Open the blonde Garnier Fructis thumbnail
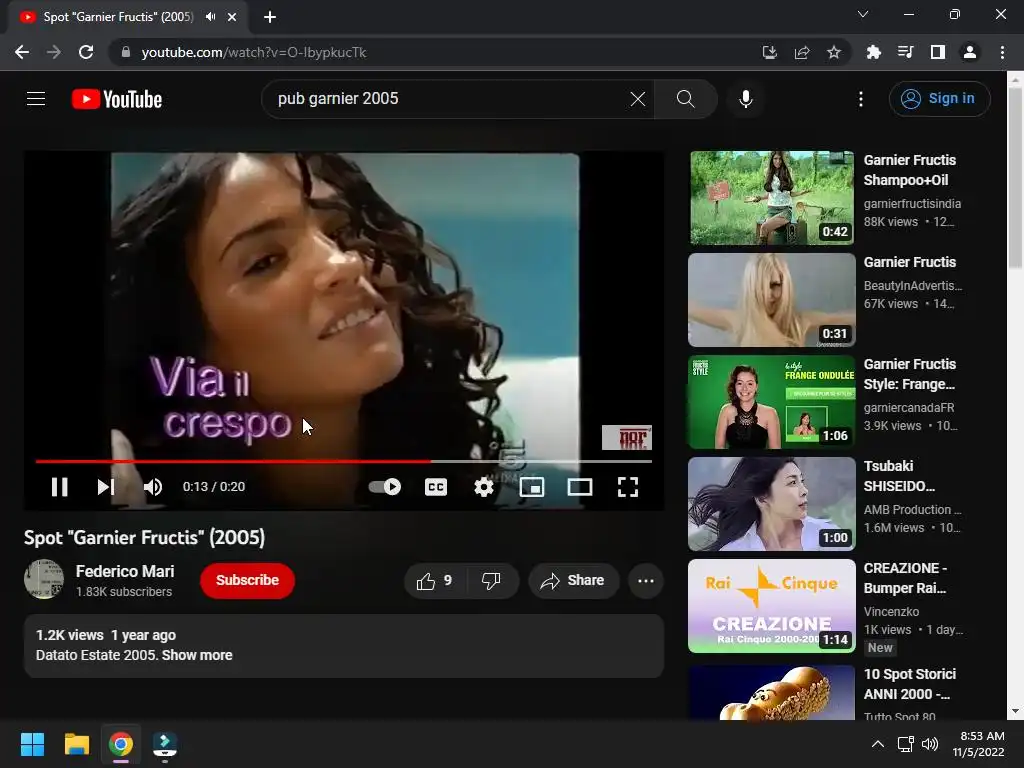The width and height of the screenshot is (1024, 768). pos(772,300)
